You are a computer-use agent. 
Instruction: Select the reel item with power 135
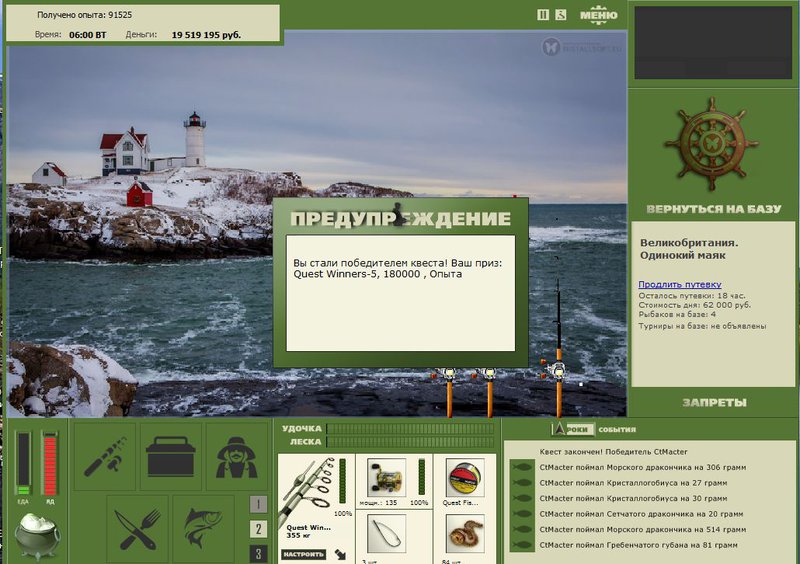tap(387, 478)
